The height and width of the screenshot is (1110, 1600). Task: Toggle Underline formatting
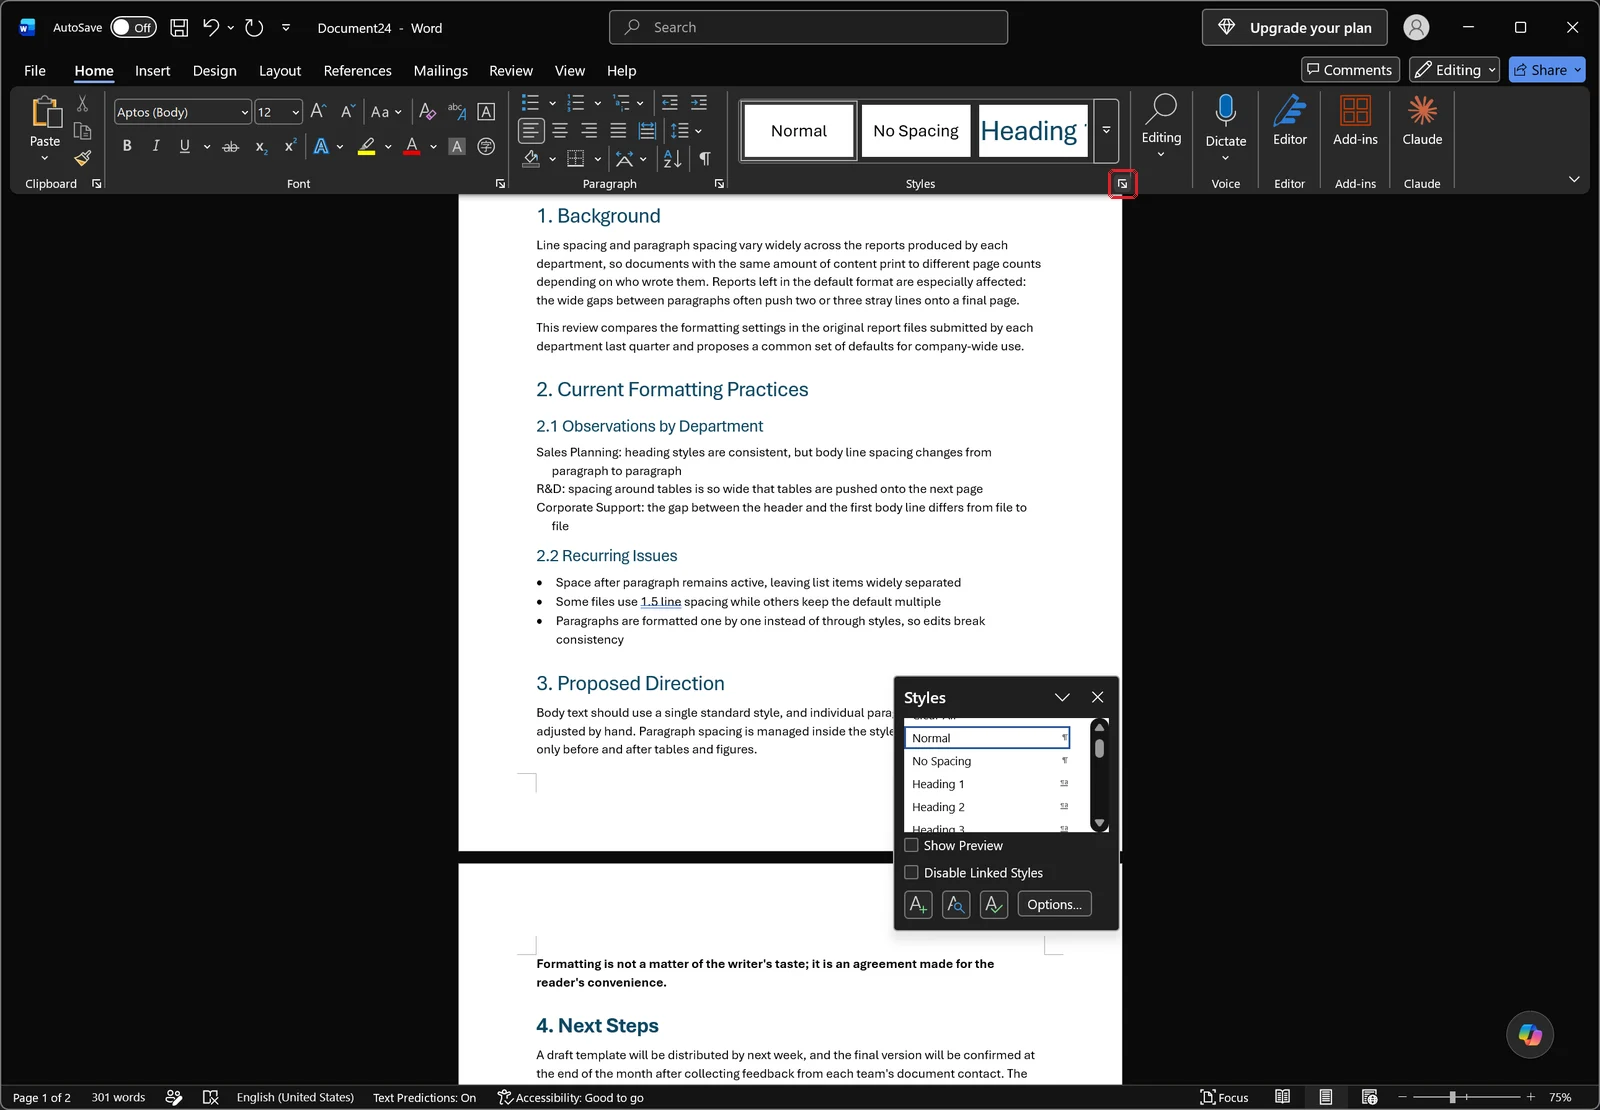pos(184,146)
